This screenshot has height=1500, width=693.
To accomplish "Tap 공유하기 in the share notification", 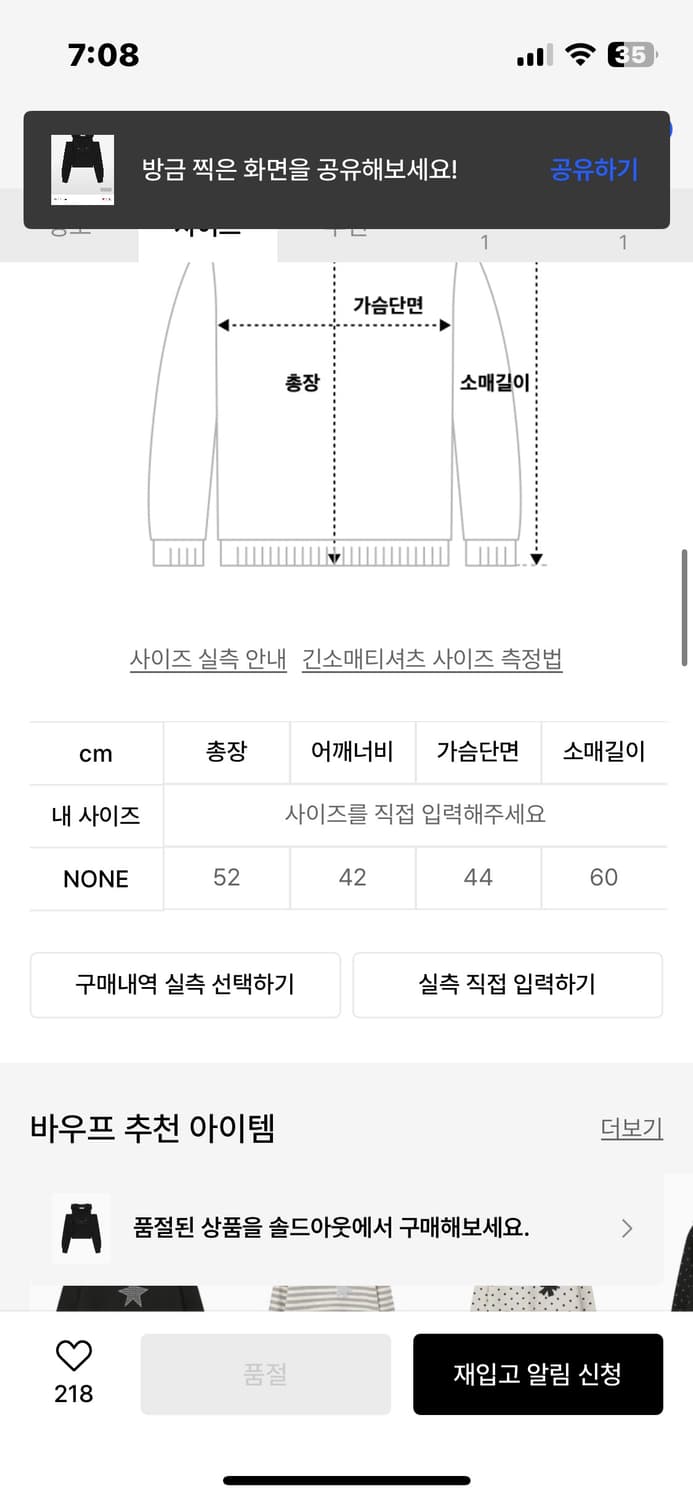I will tap(592, 168).
